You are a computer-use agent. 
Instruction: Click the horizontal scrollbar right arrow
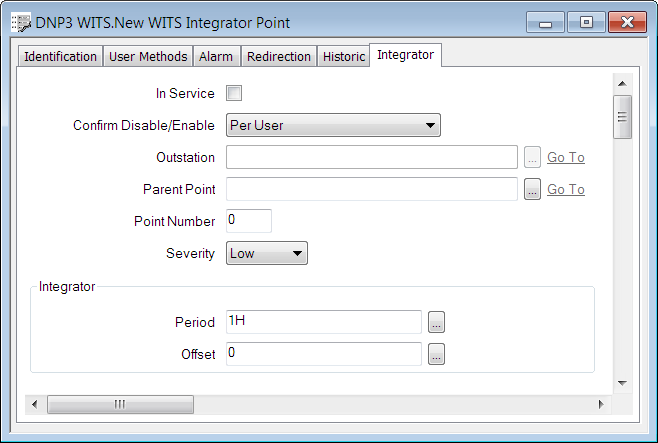tap(601, 404)
